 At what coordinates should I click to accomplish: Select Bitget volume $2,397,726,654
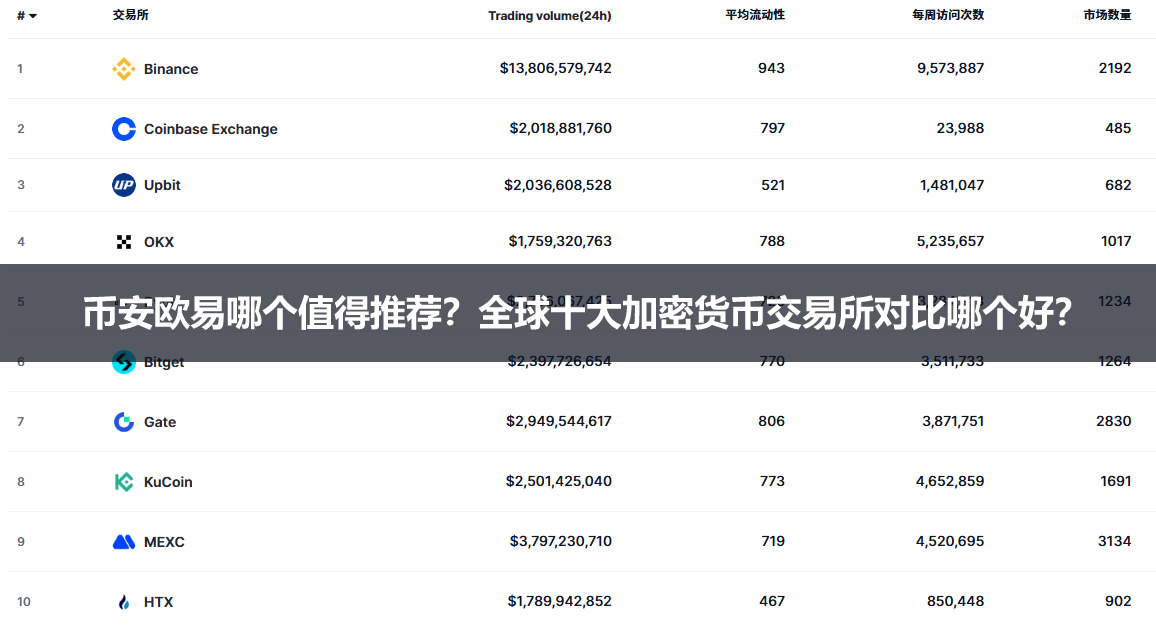560,361
